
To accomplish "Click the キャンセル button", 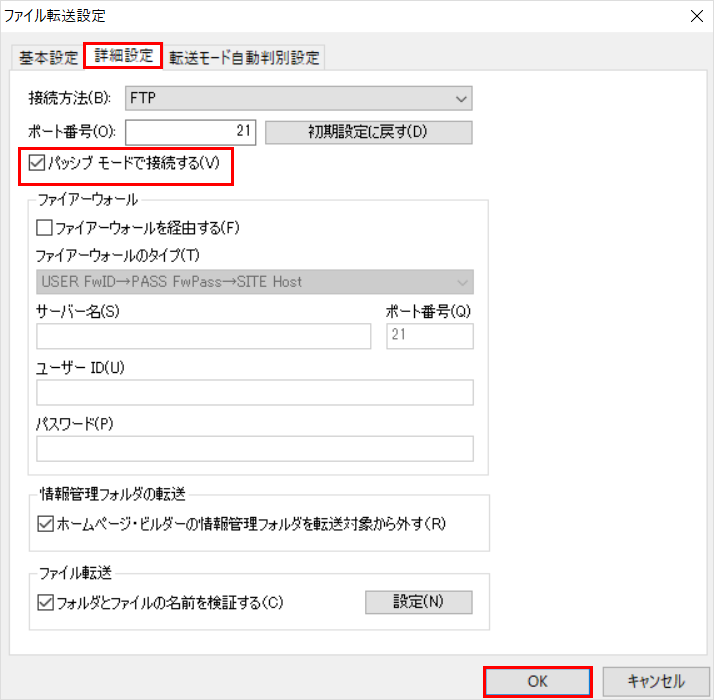I will coord(655,681).
